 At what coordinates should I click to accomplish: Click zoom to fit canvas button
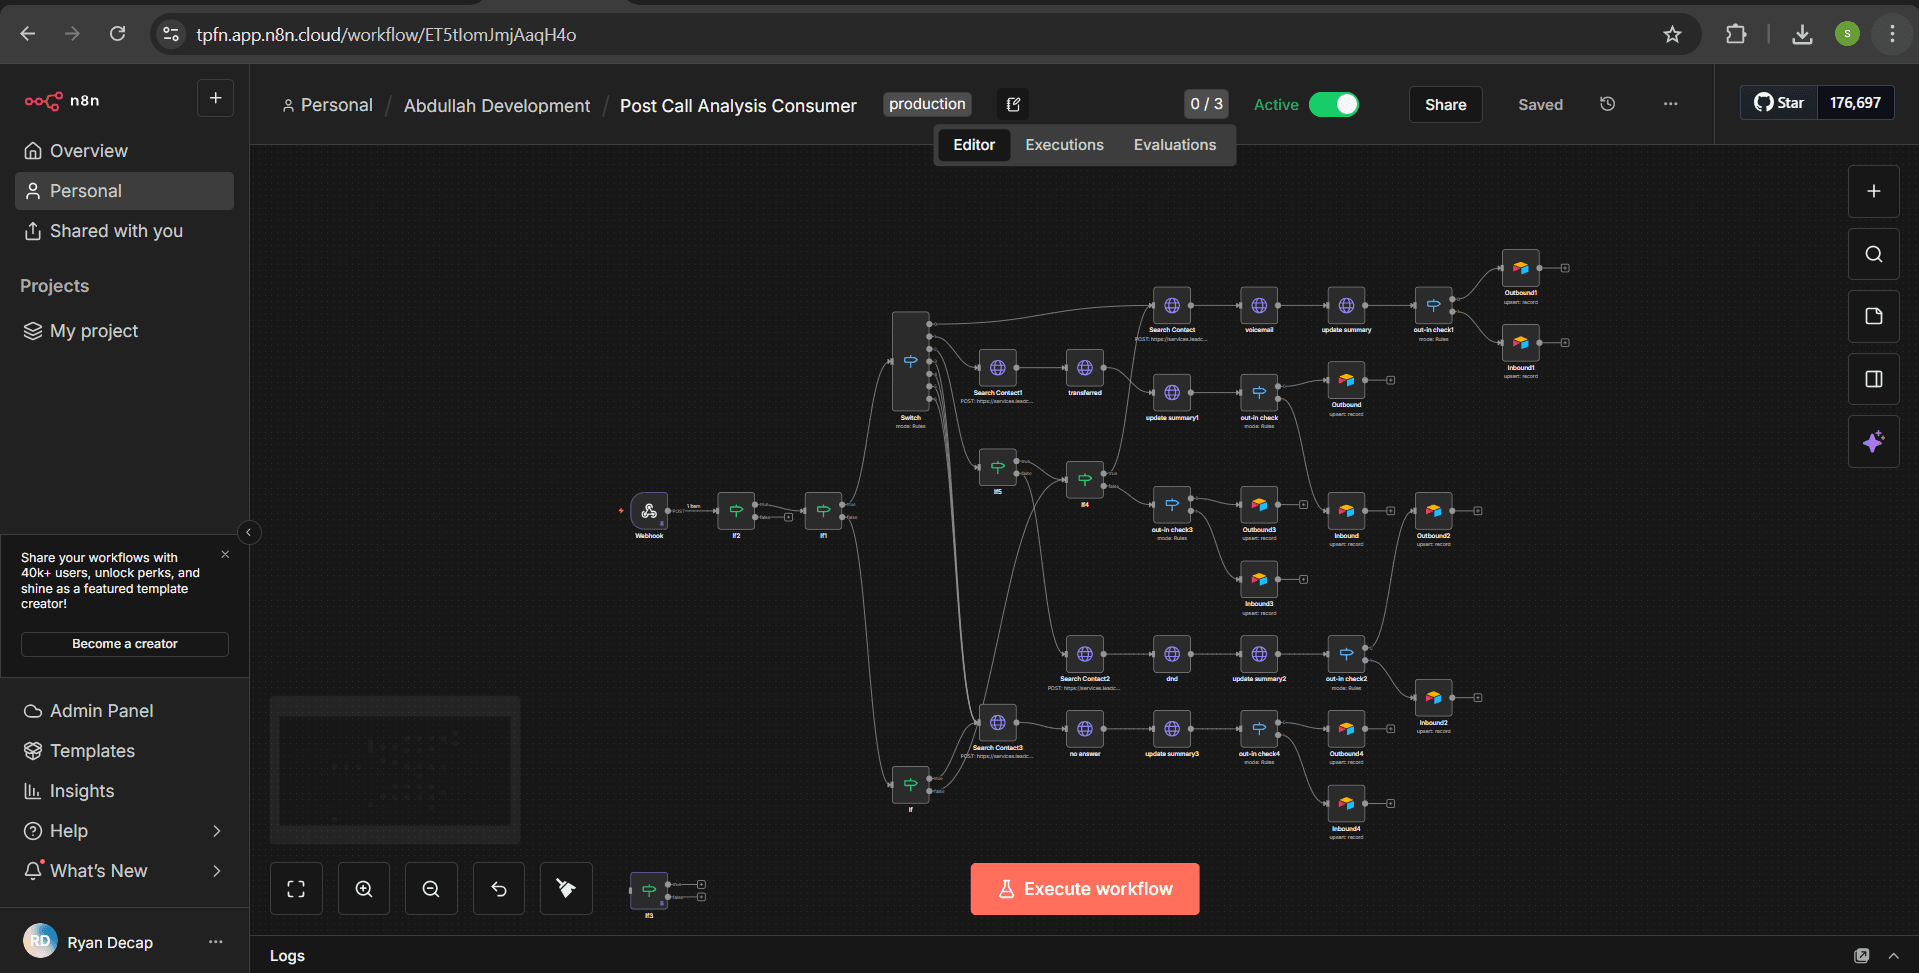(296, 889)
